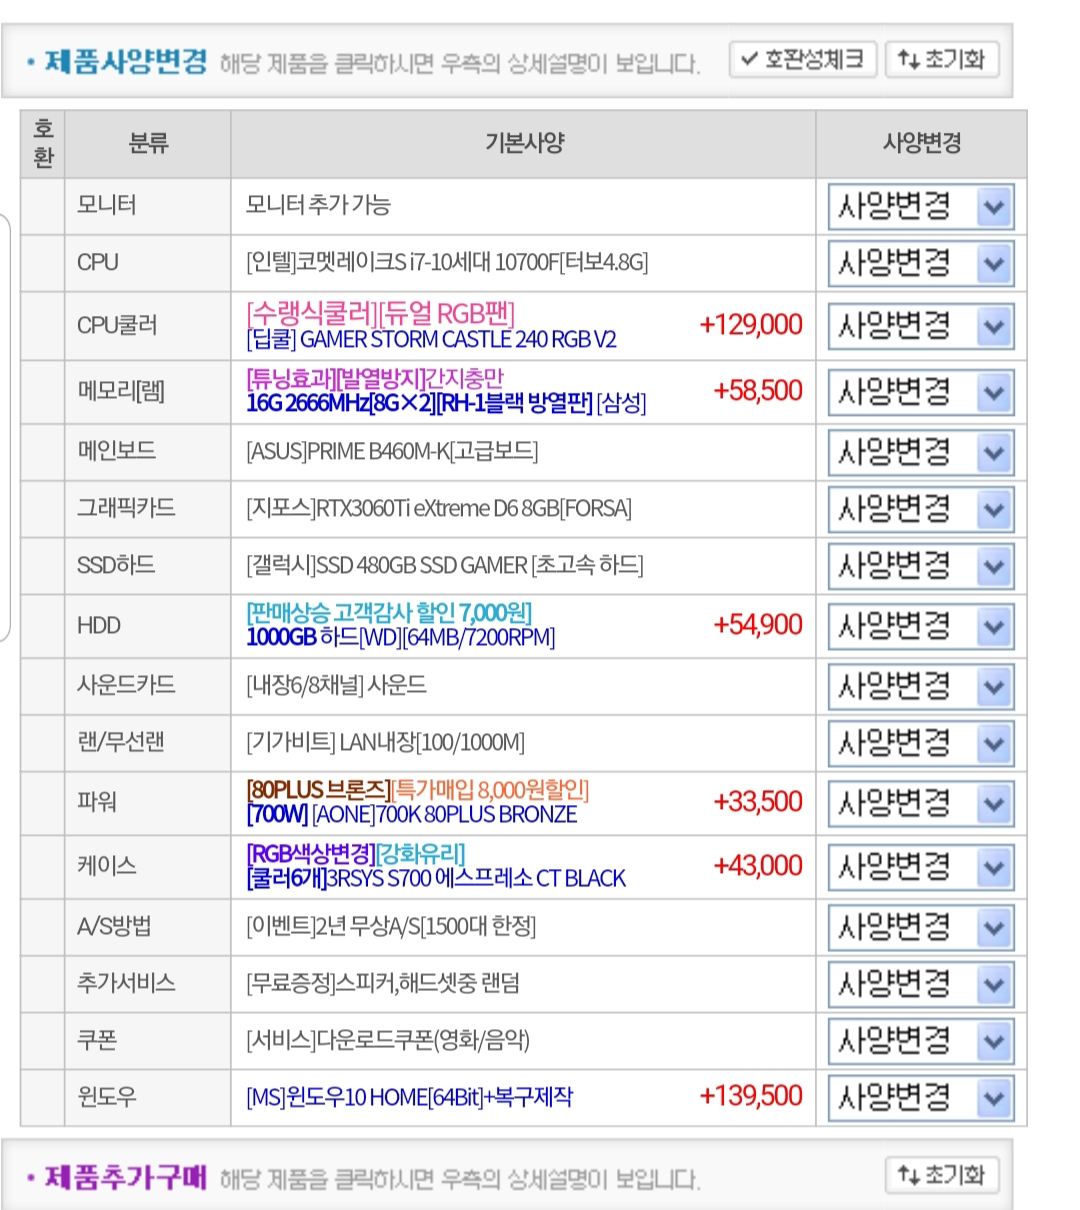The image size is (1080, 1210).
Task: Select the RTX3060Ti eXtreme D6 8GB spec
Action: coord(439,509)
